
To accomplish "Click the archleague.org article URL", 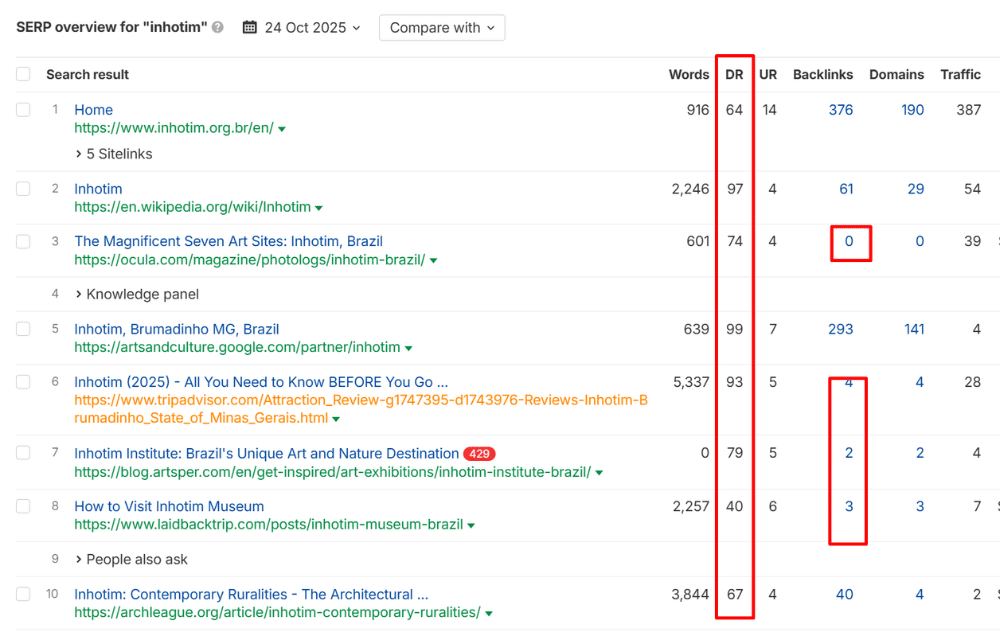I will pyautogui.click(x=277, y=612).
